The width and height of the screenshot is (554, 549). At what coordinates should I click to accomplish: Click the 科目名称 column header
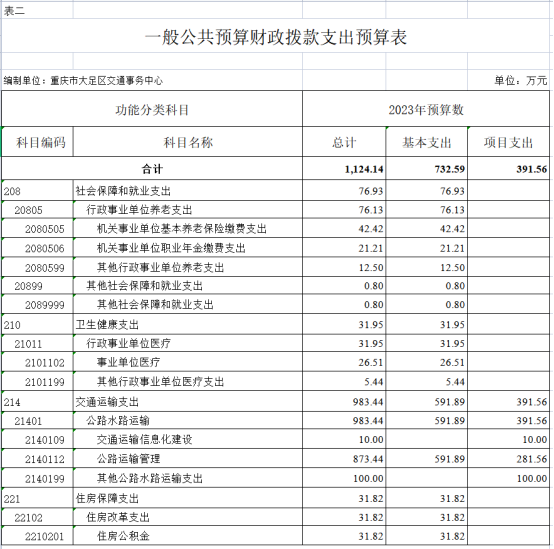pos(188,142)
